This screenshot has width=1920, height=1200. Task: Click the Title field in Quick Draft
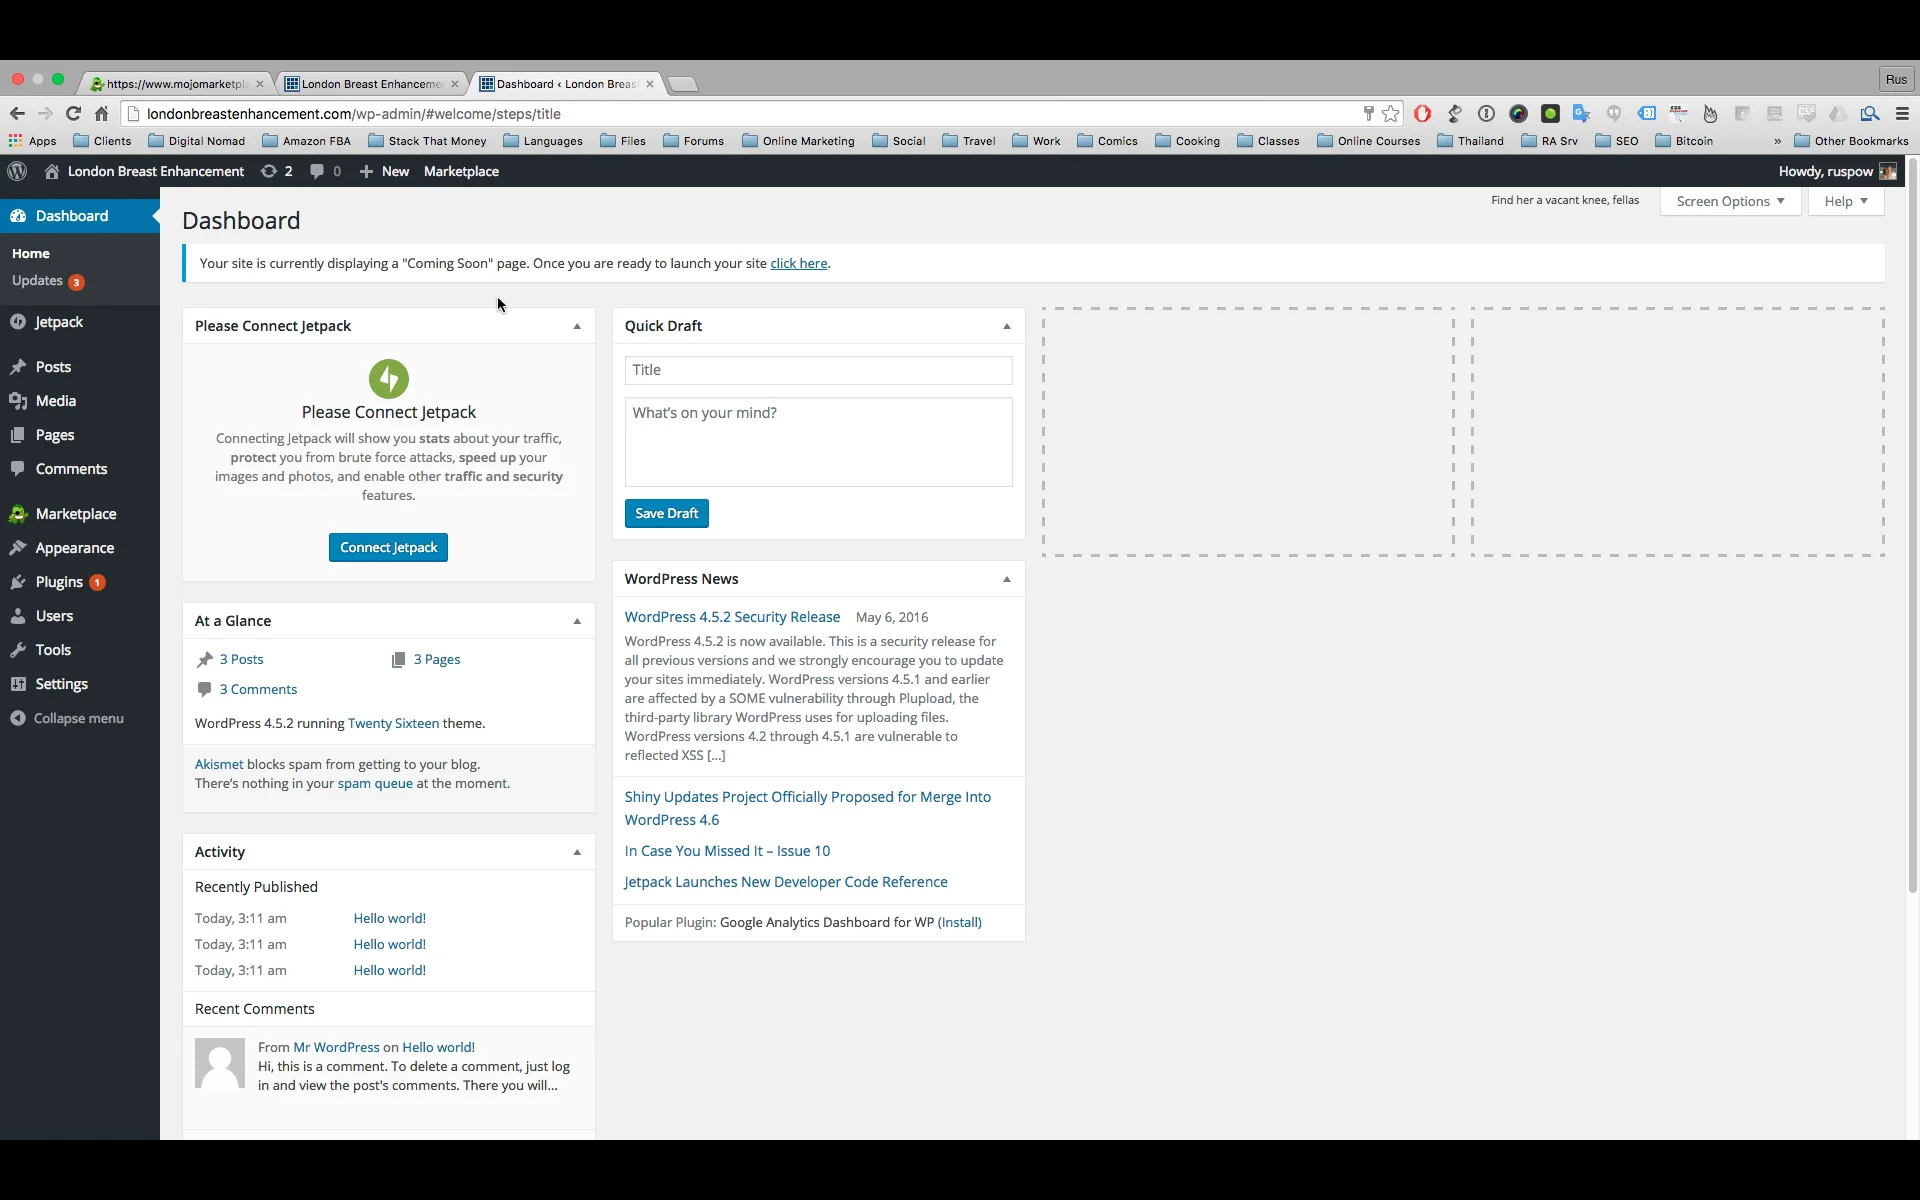[818, 370]
